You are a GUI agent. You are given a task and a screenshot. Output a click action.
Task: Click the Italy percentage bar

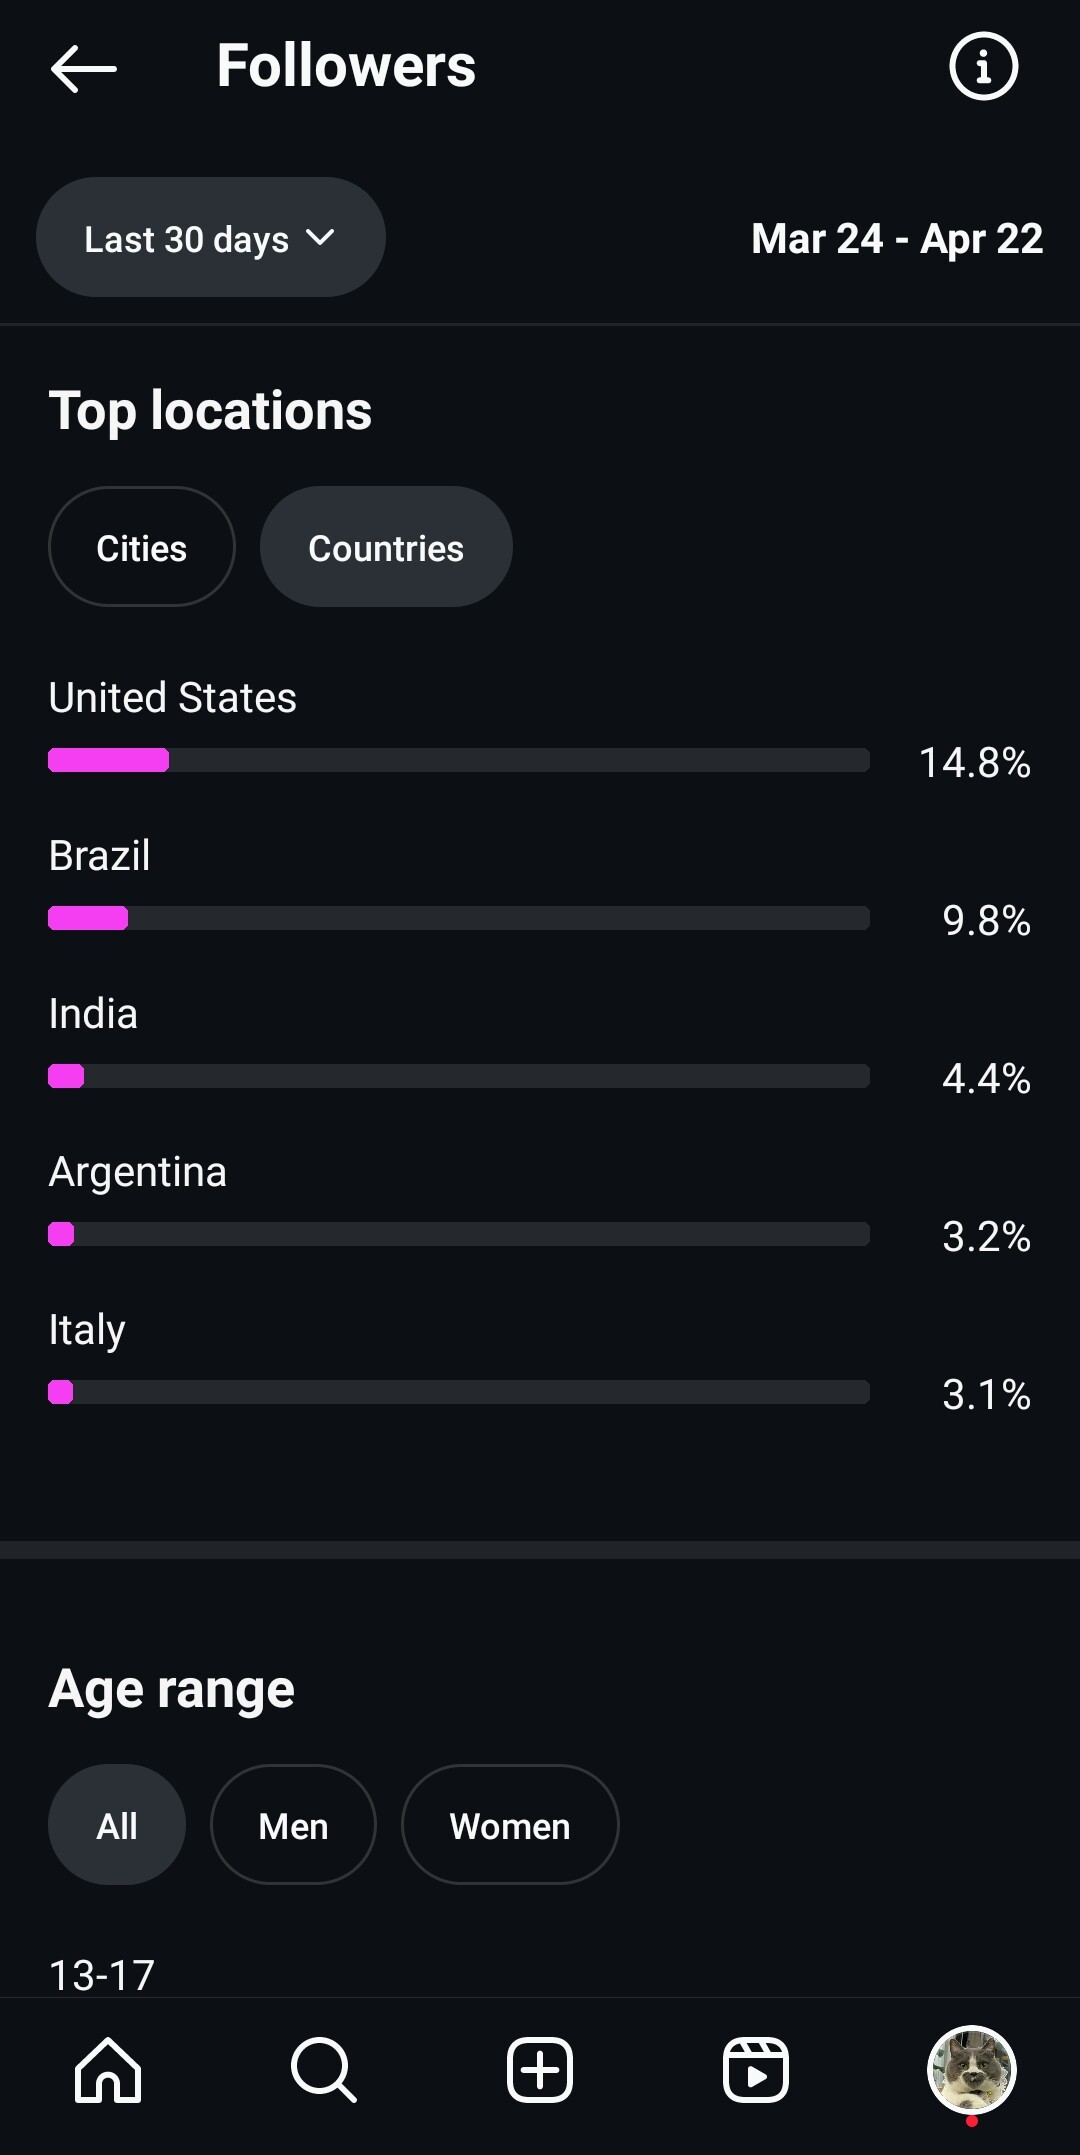point(458,1392)
